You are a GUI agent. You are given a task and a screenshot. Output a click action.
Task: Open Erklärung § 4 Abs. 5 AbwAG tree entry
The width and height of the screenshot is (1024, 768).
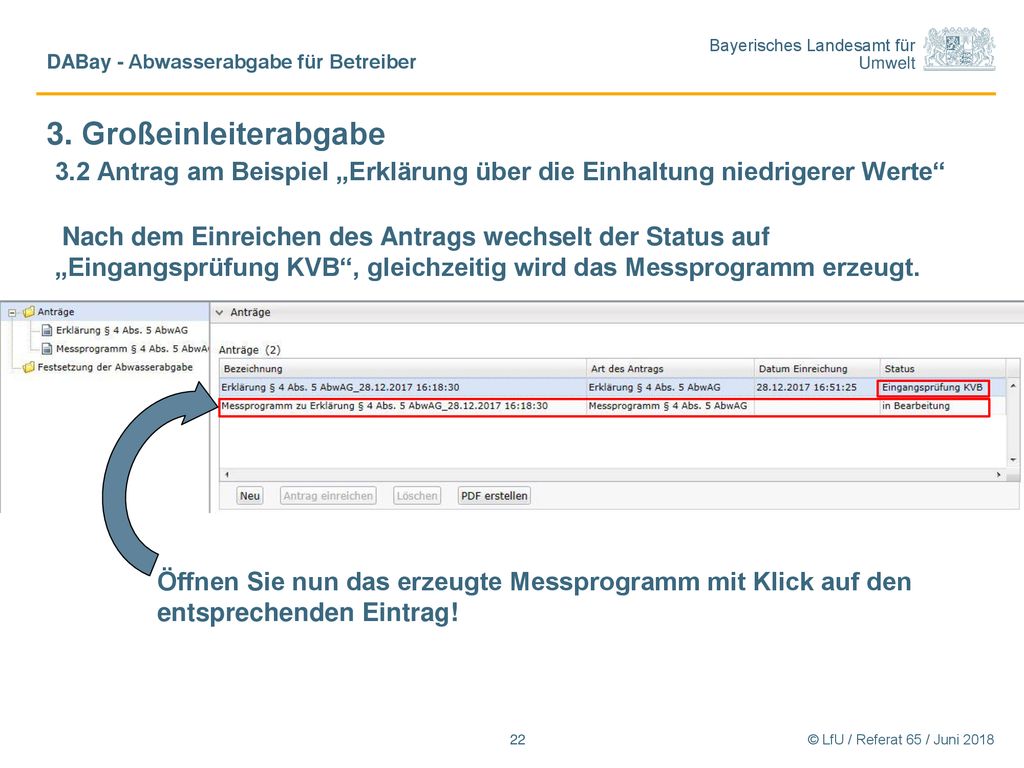point(121,330)
